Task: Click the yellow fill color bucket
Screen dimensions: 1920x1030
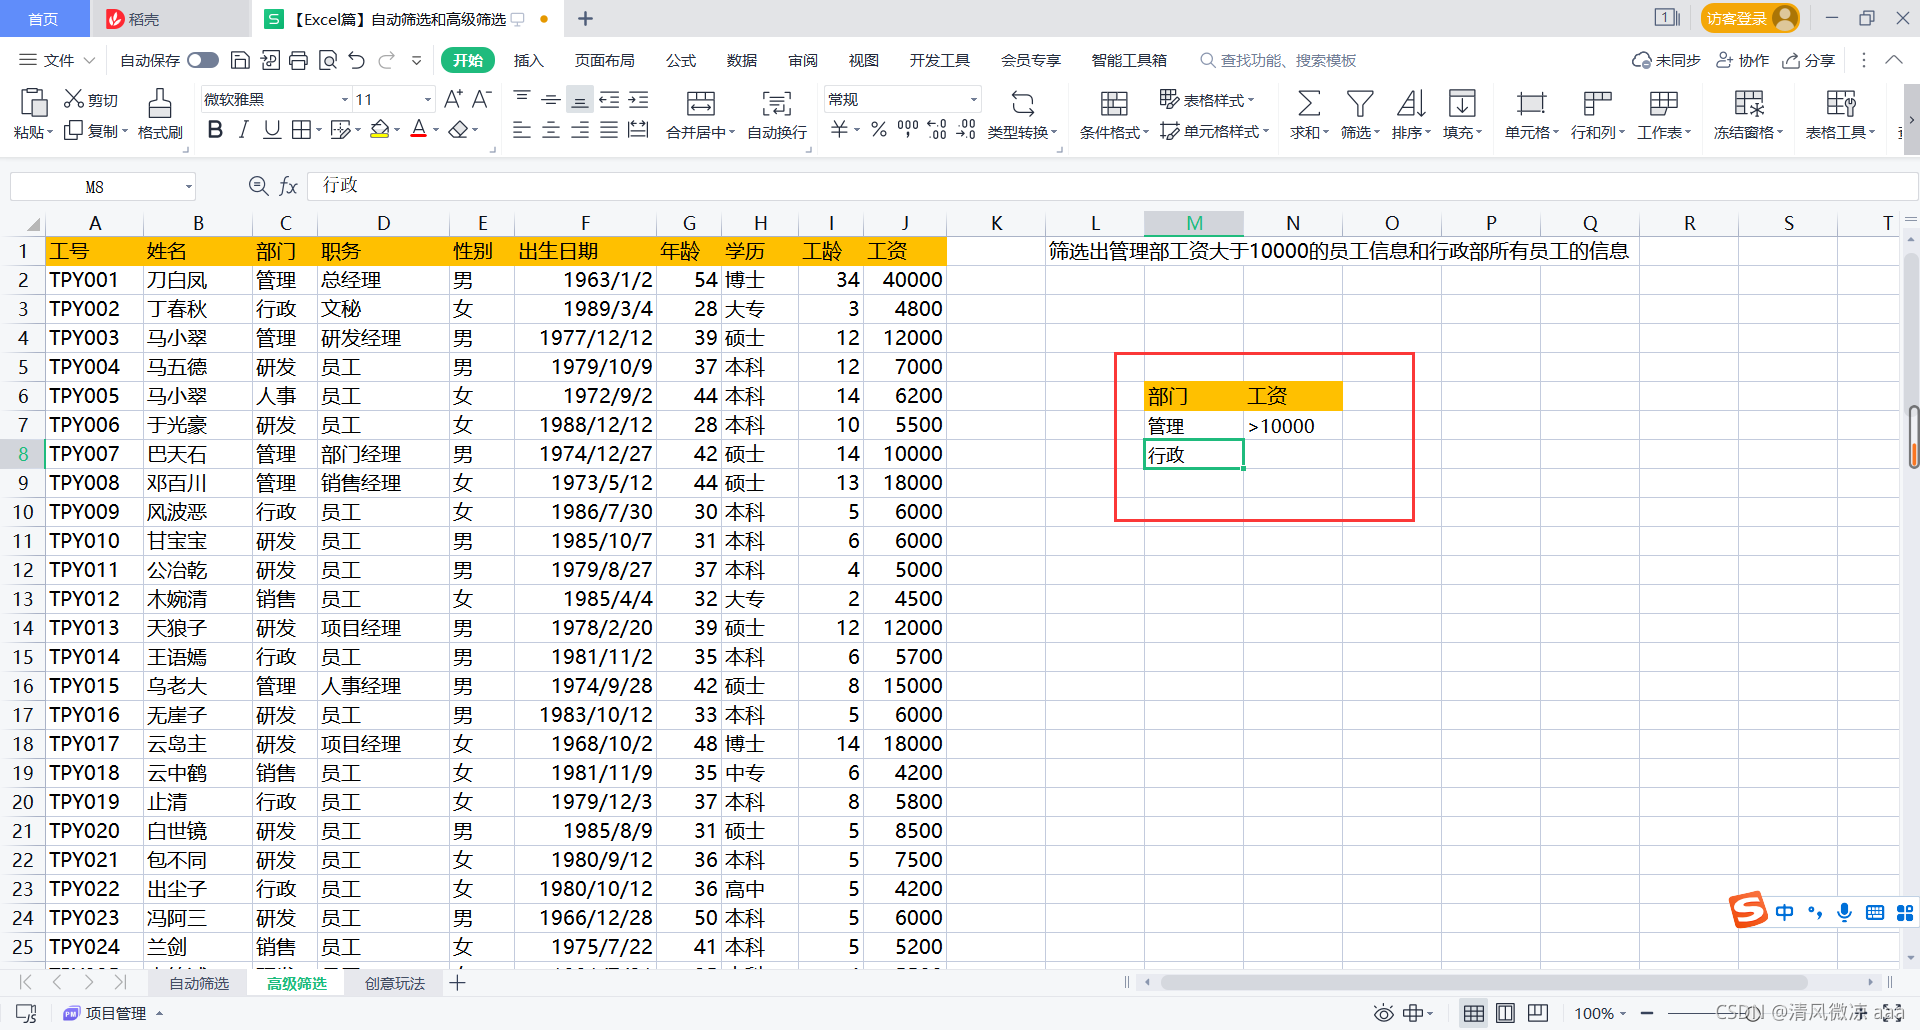Action: pyautogui.click(x=379, y=130)
